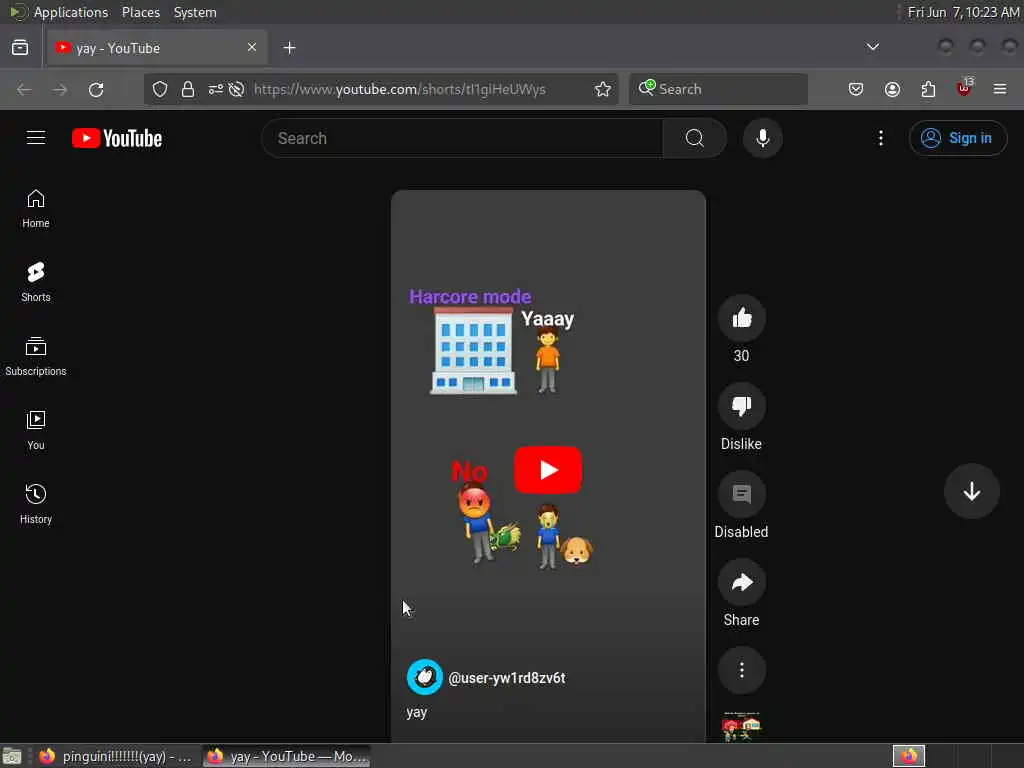Open the You section

coord(36,431)
